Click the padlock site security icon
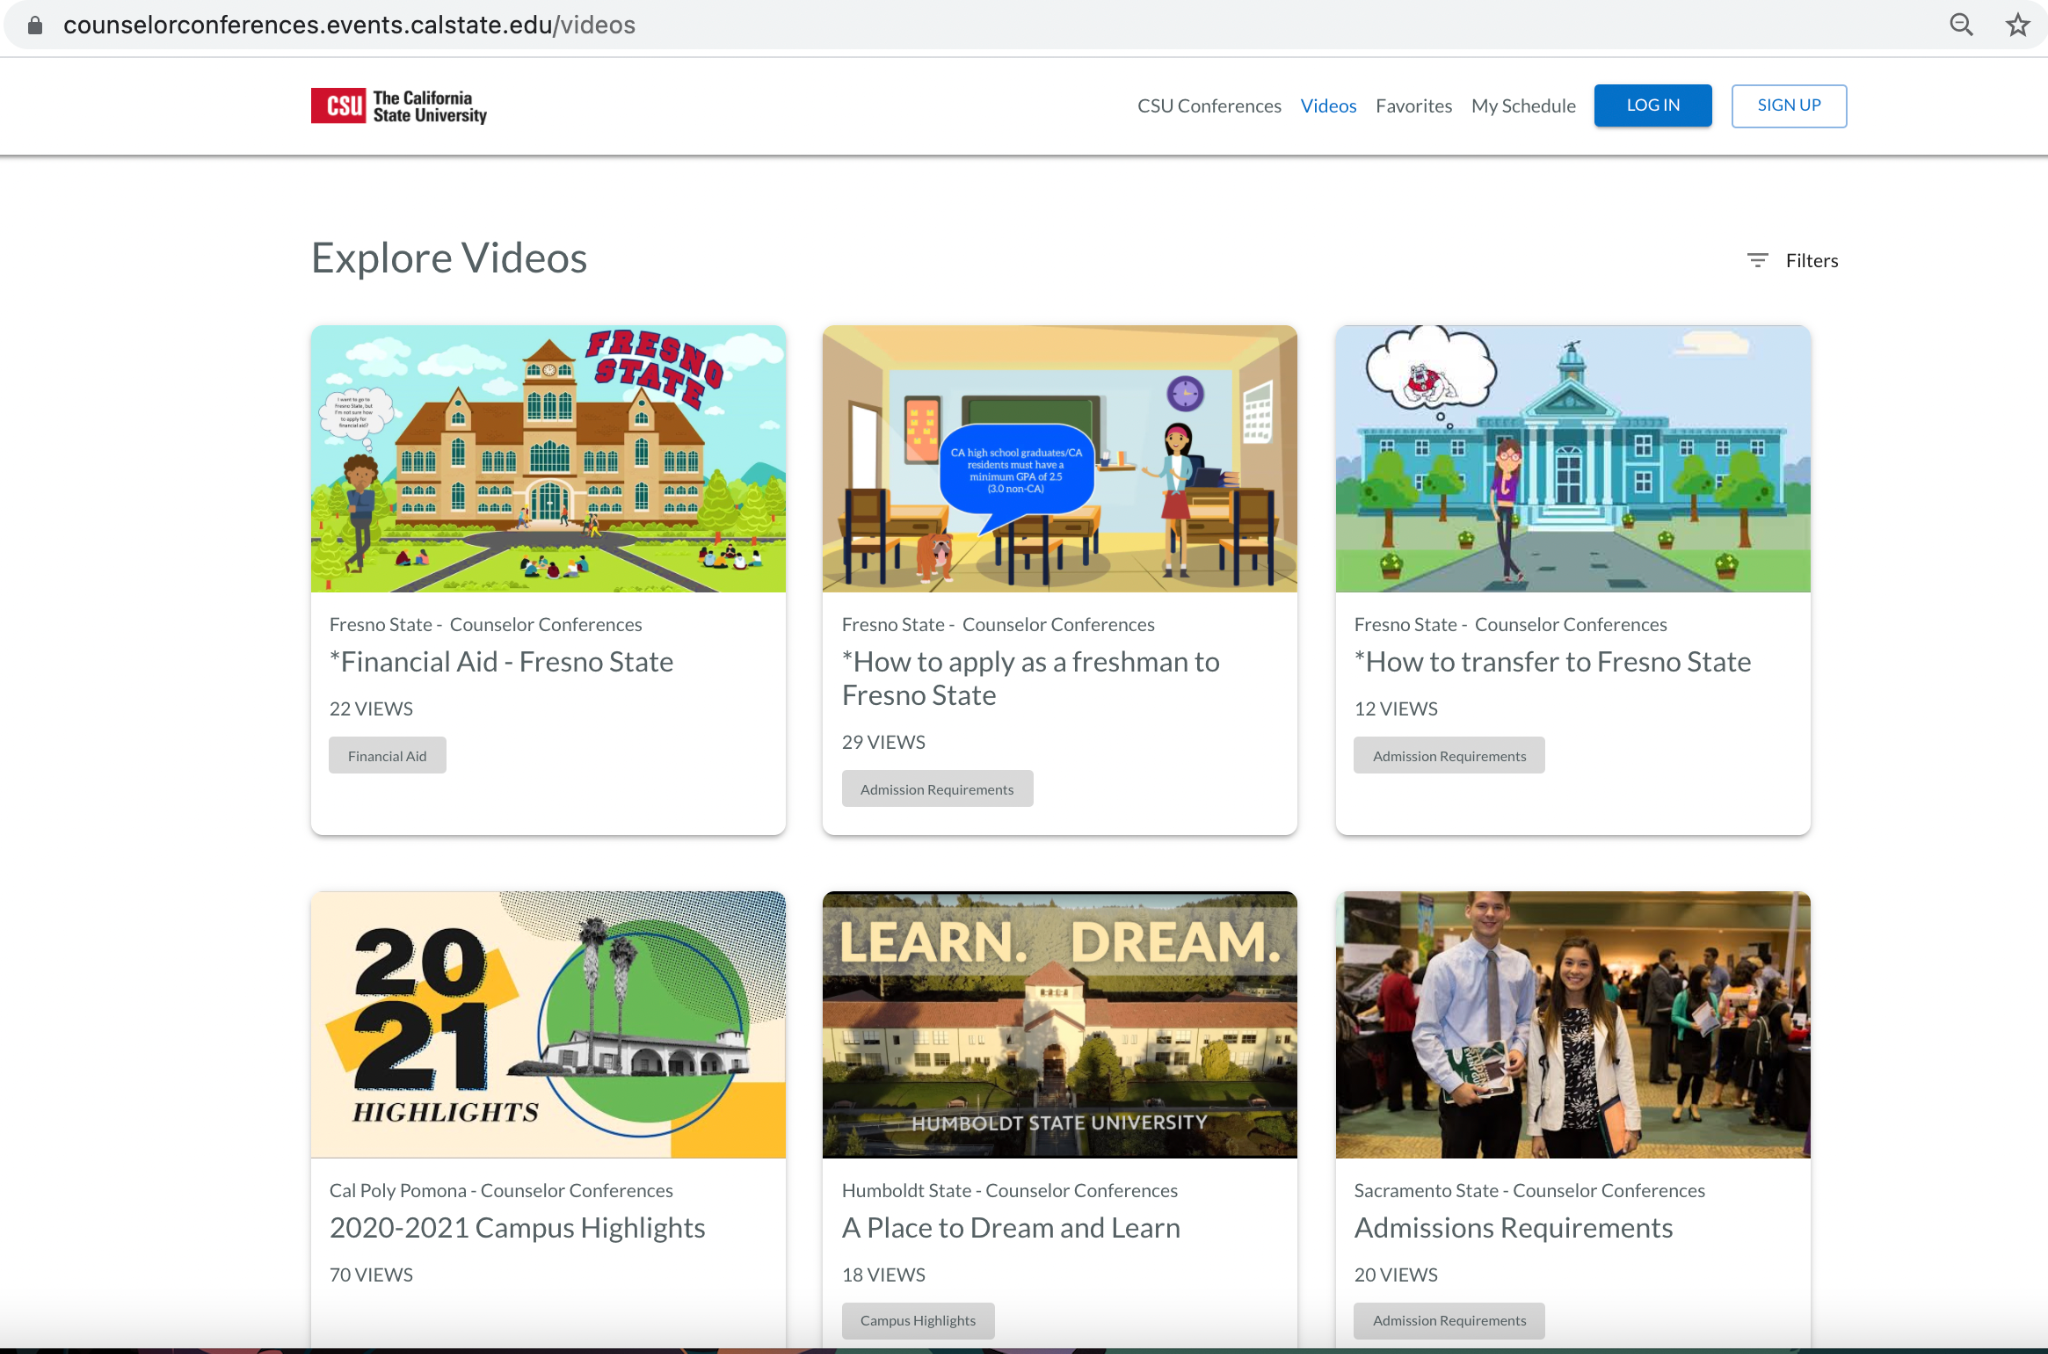2048x1354 pixels. coord(35,25)
